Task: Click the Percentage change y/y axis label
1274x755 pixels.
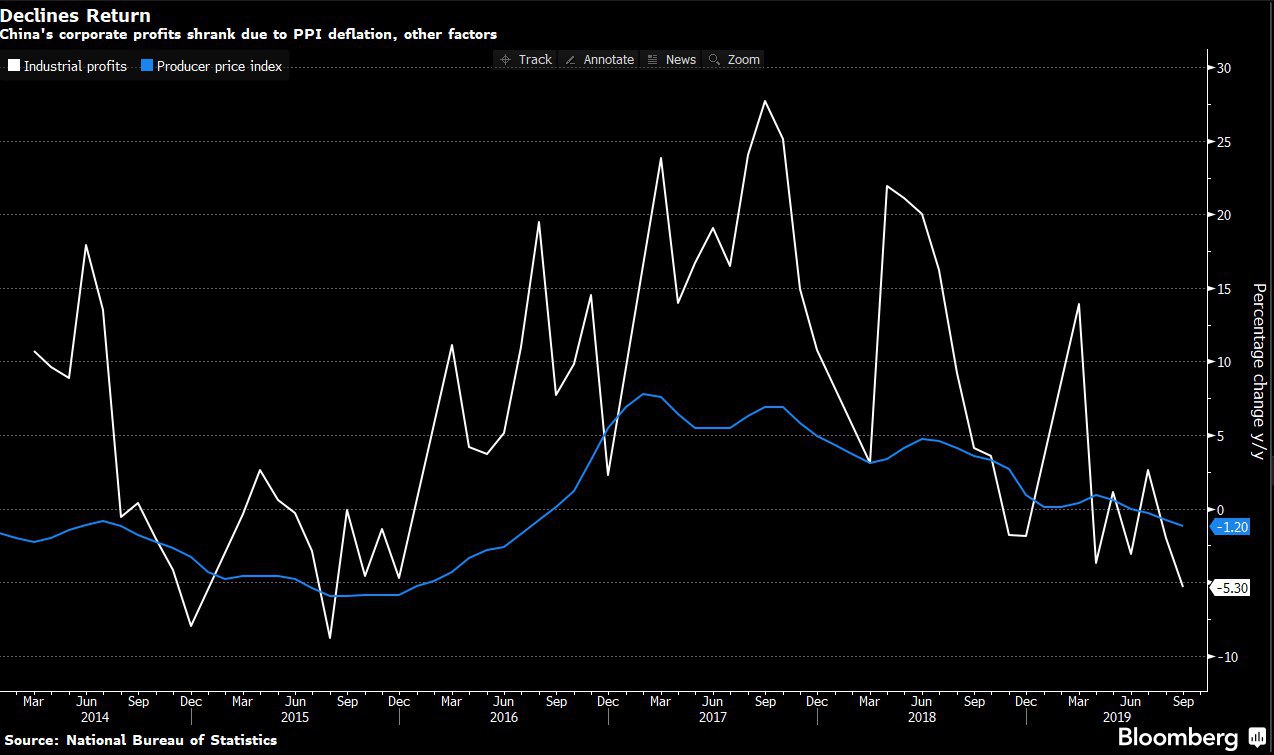Action: click(x=1258, y=372)
